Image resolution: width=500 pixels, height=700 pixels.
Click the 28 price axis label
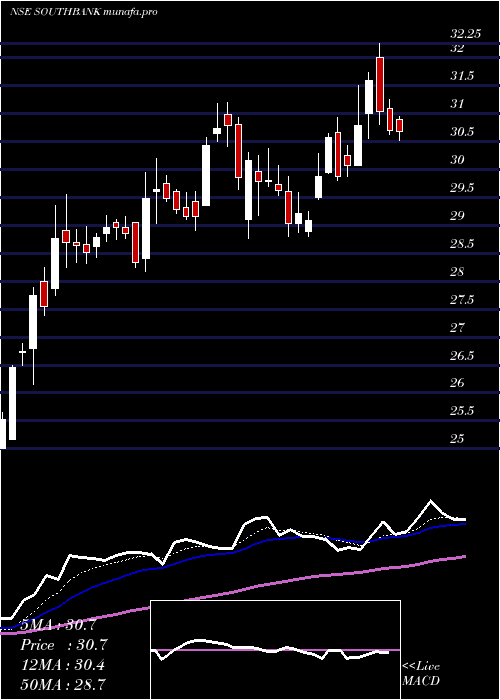[456, 272]
